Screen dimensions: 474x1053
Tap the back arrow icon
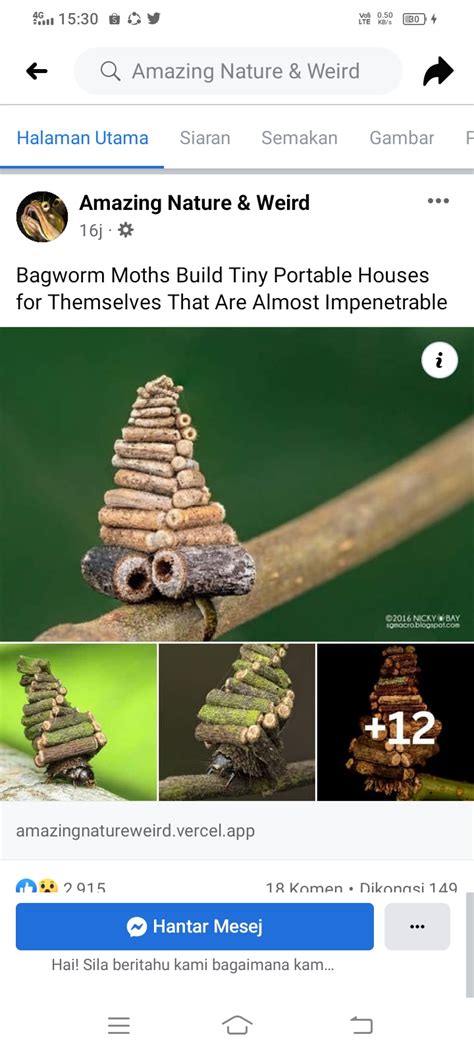(37, 71)
